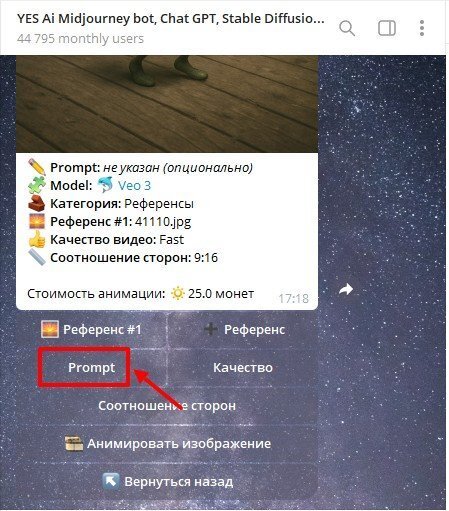Image resolution: width=449 pixels, height=511 pixels.
Task: Click the chest icon on Анимировать изображение
Action: tap(74, 443)
